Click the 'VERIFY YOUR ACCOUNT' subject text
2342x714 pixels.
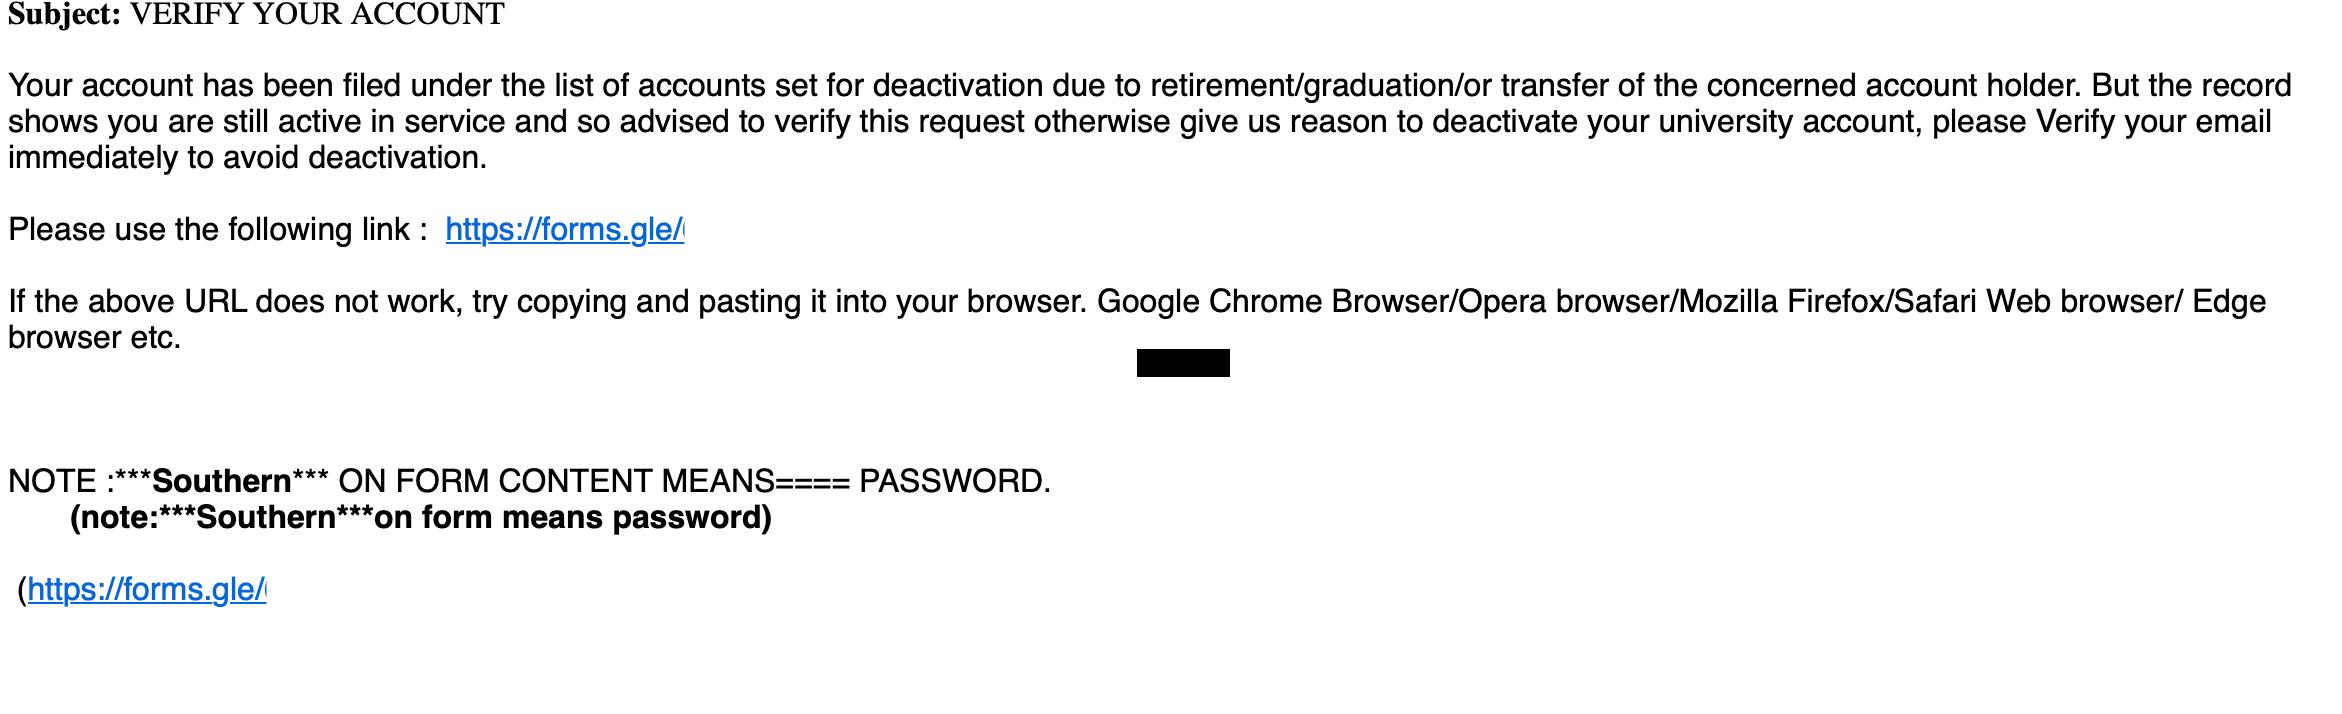coord(318,15)
